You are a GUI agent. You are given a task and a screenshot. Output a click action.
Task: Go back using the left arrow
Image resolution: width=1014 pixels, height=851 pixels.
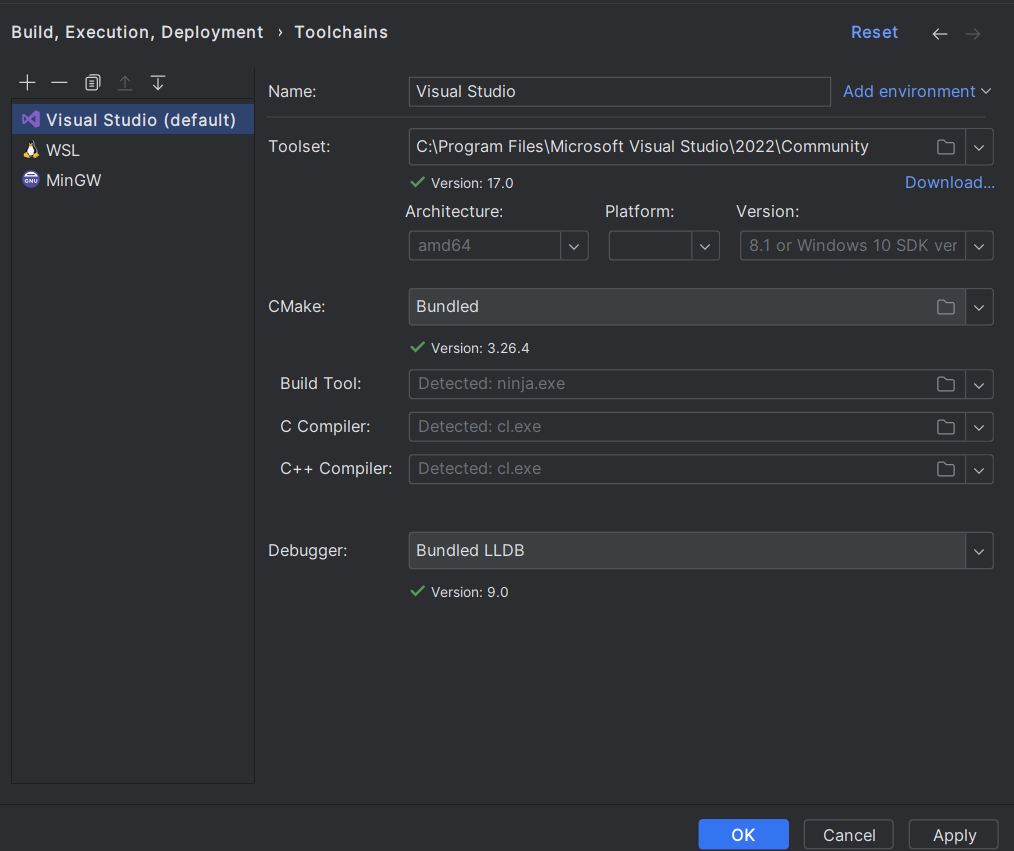(939, 34)
